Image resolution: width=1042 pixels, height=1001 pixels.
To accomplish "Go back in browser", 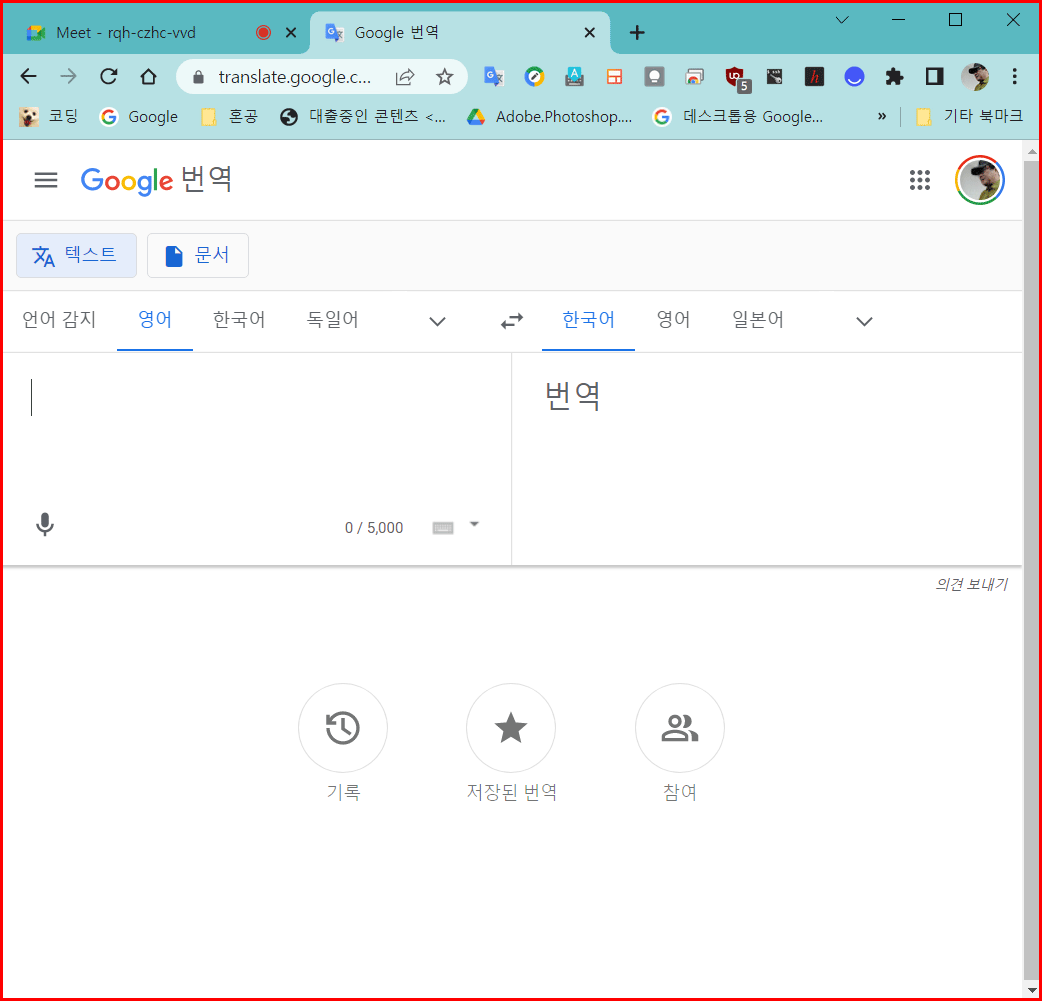I will (x=29, y=76).
